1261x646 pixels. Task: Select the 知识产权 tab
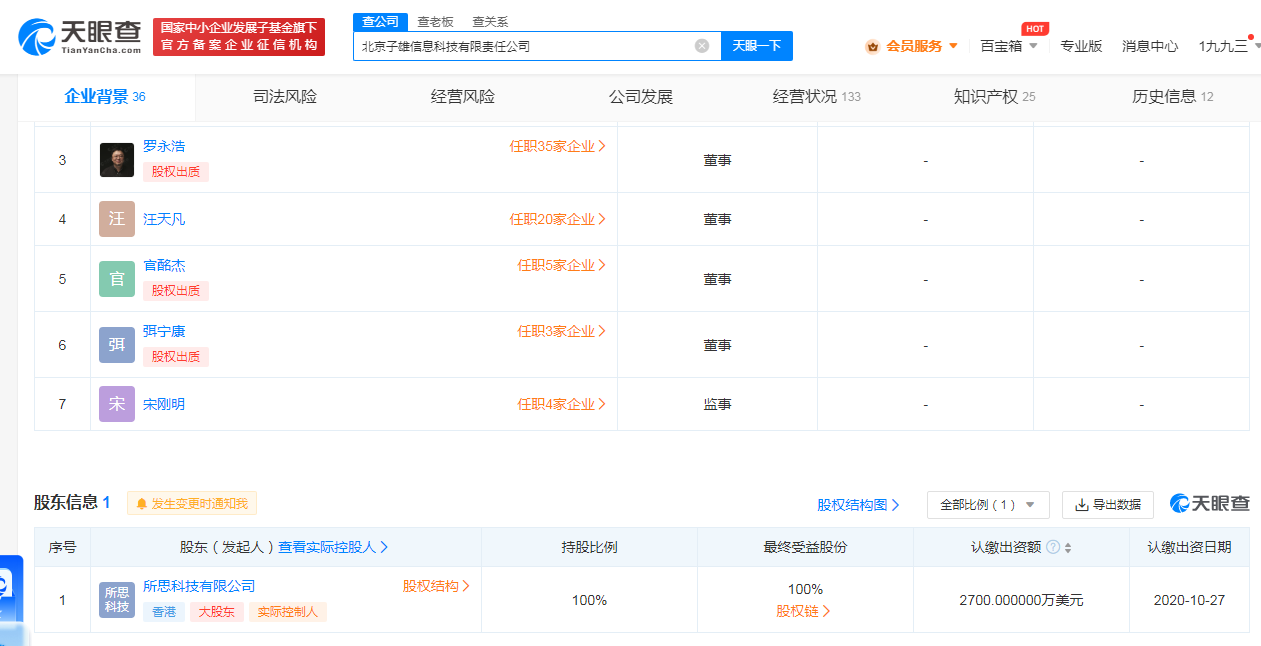coord(994,97)
